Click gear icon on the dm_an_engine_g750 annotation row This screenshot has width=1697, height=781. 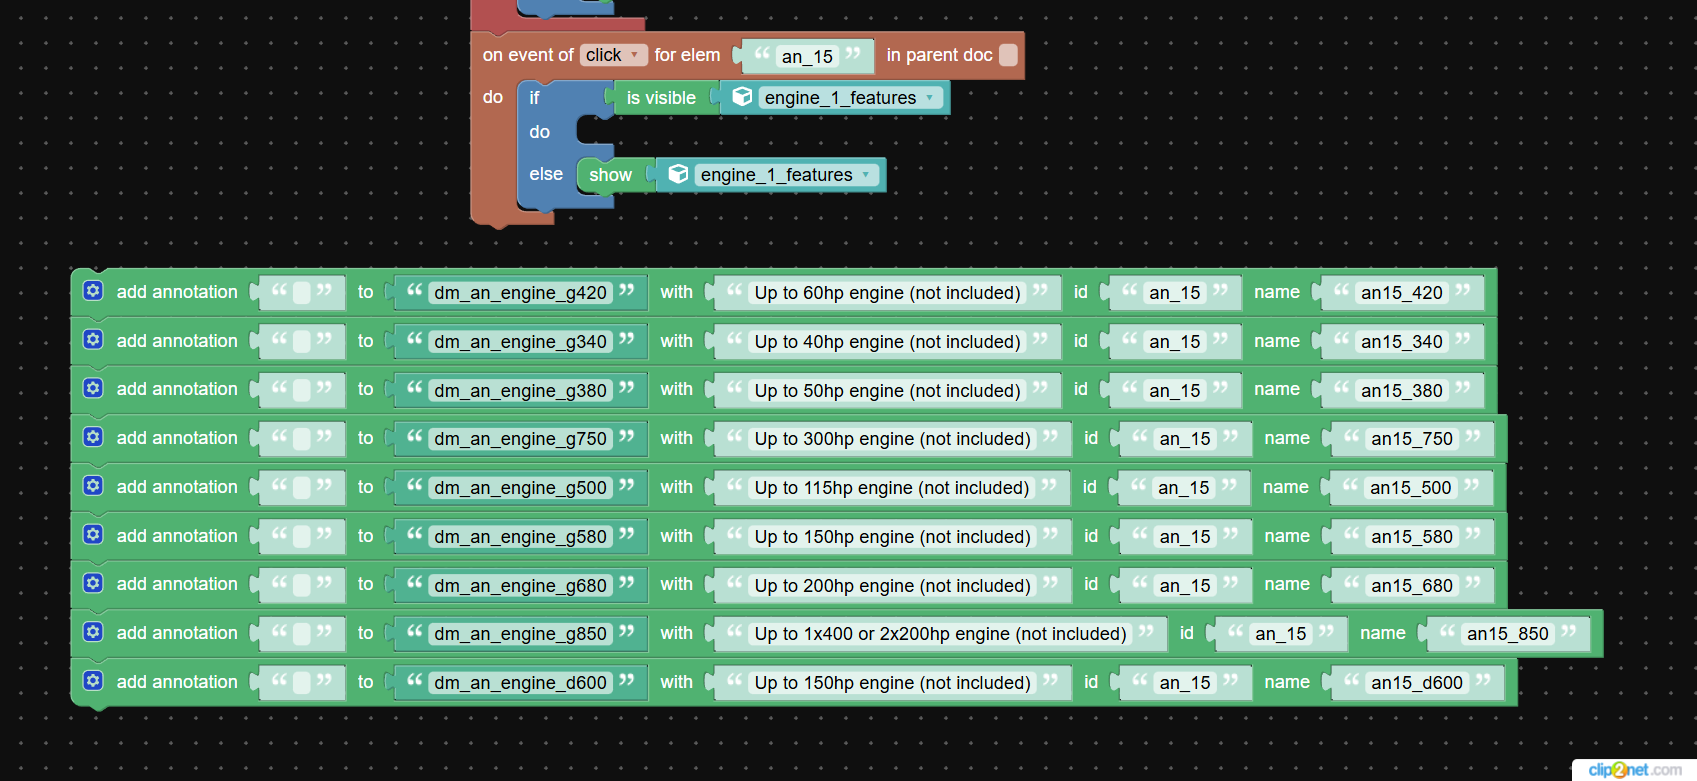(93, 437)
